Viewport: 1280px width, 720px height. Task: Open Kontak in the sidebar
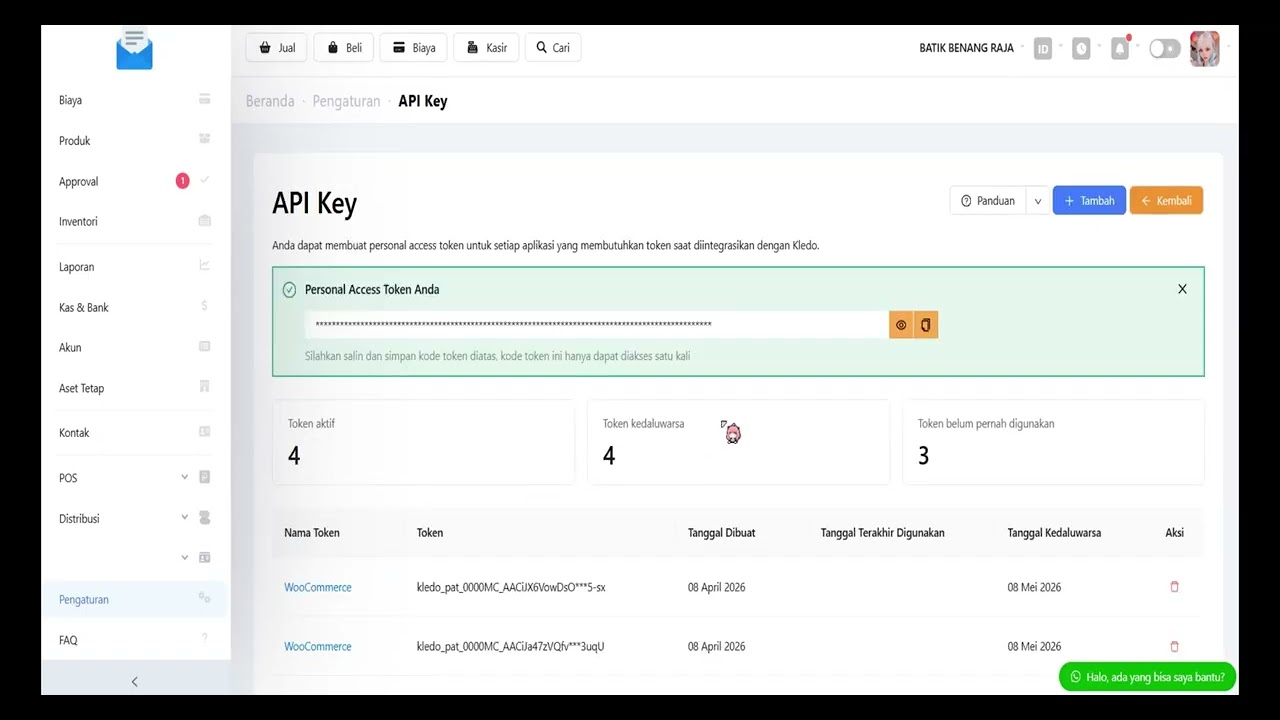click(x=135, y=433)
